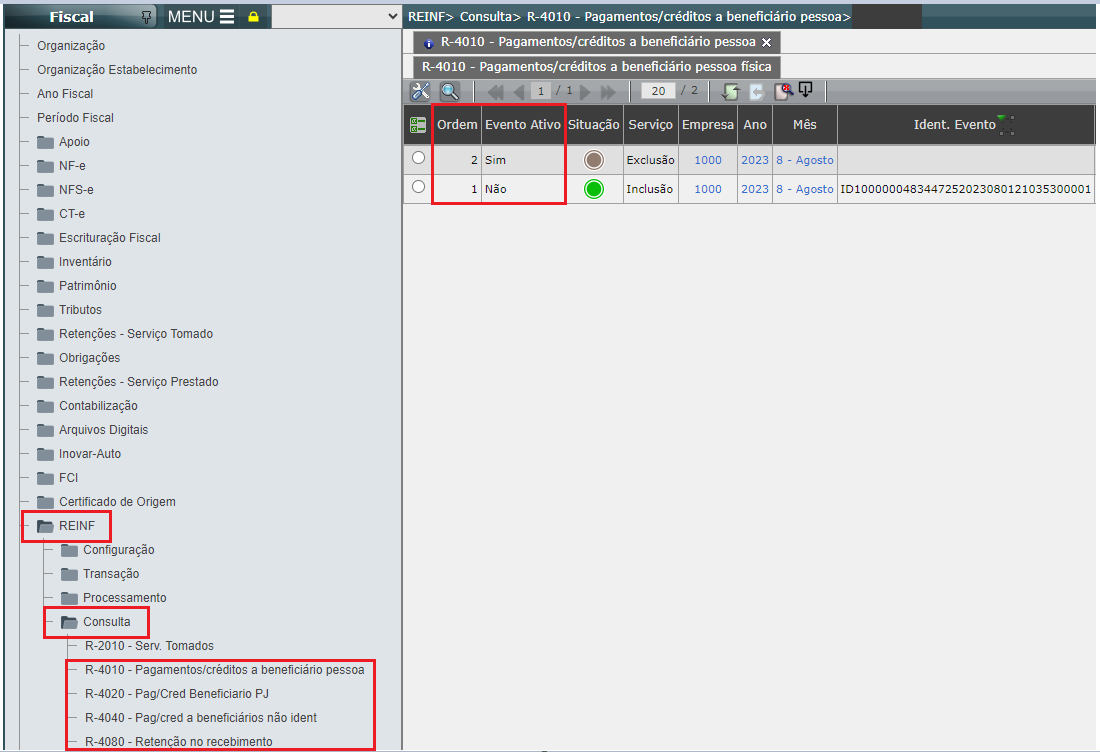Go to the next page arrow
This screenshot has height=752, width=1100.
click(586, 92)
